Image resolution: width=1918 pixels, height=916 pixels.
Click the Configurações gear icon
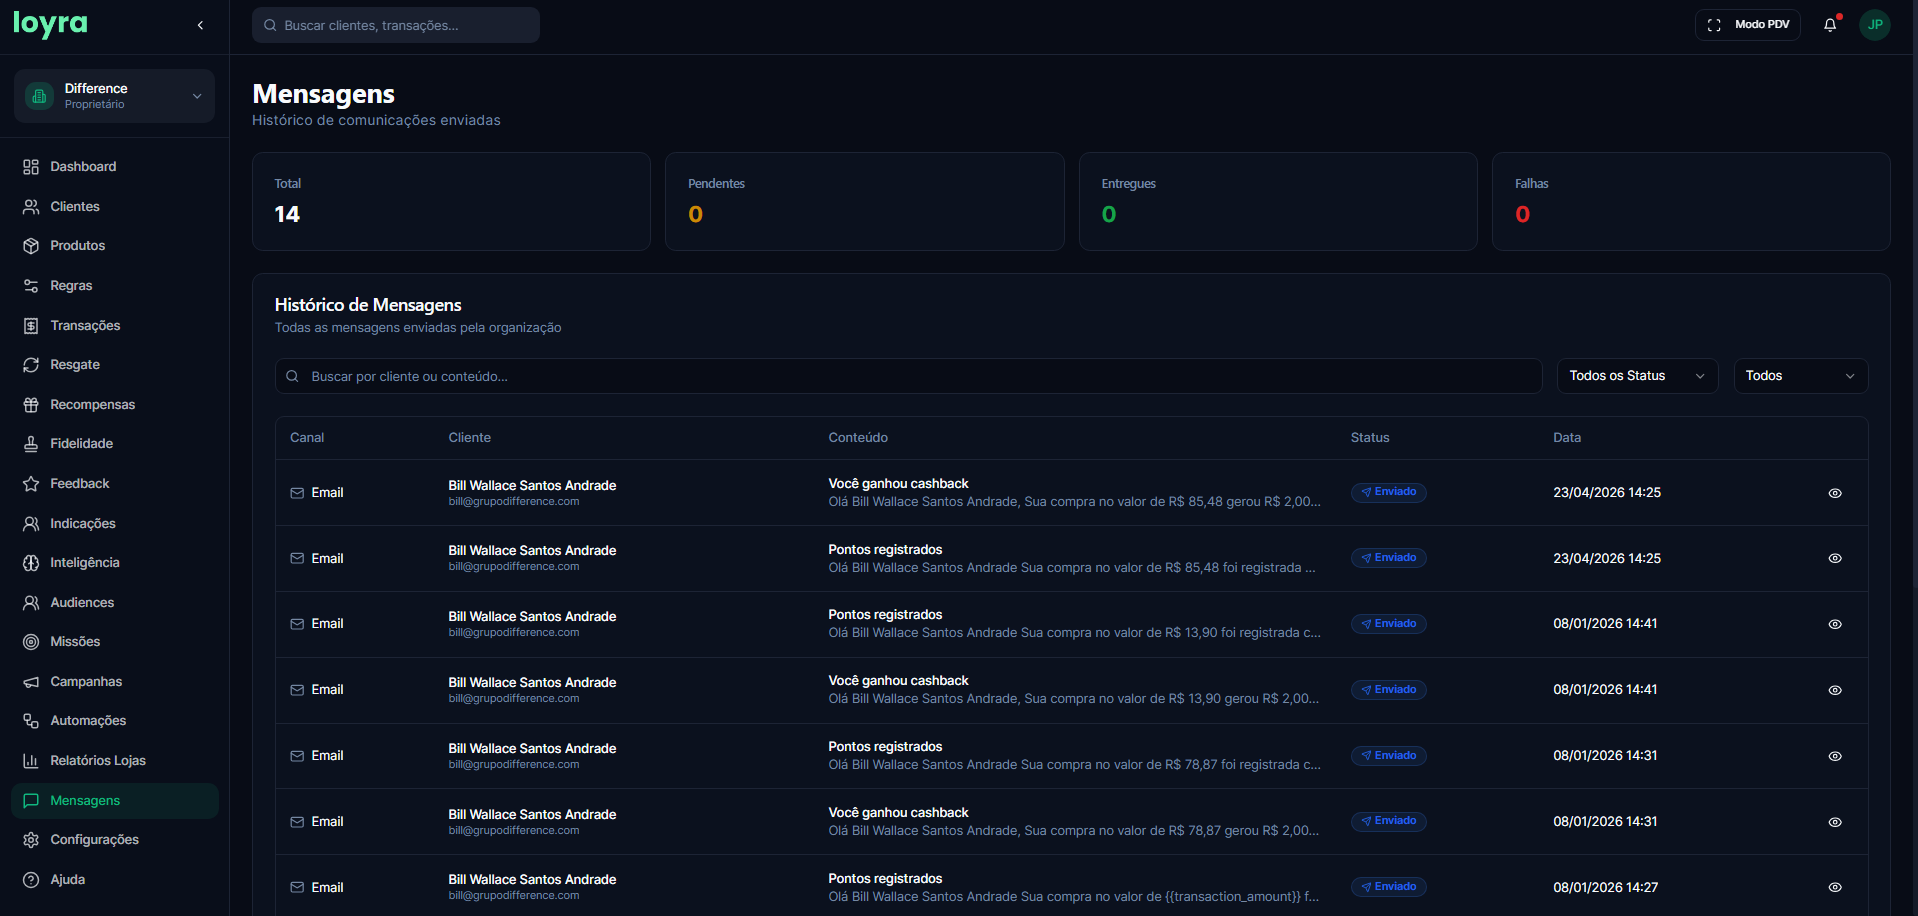click(31, 840)
